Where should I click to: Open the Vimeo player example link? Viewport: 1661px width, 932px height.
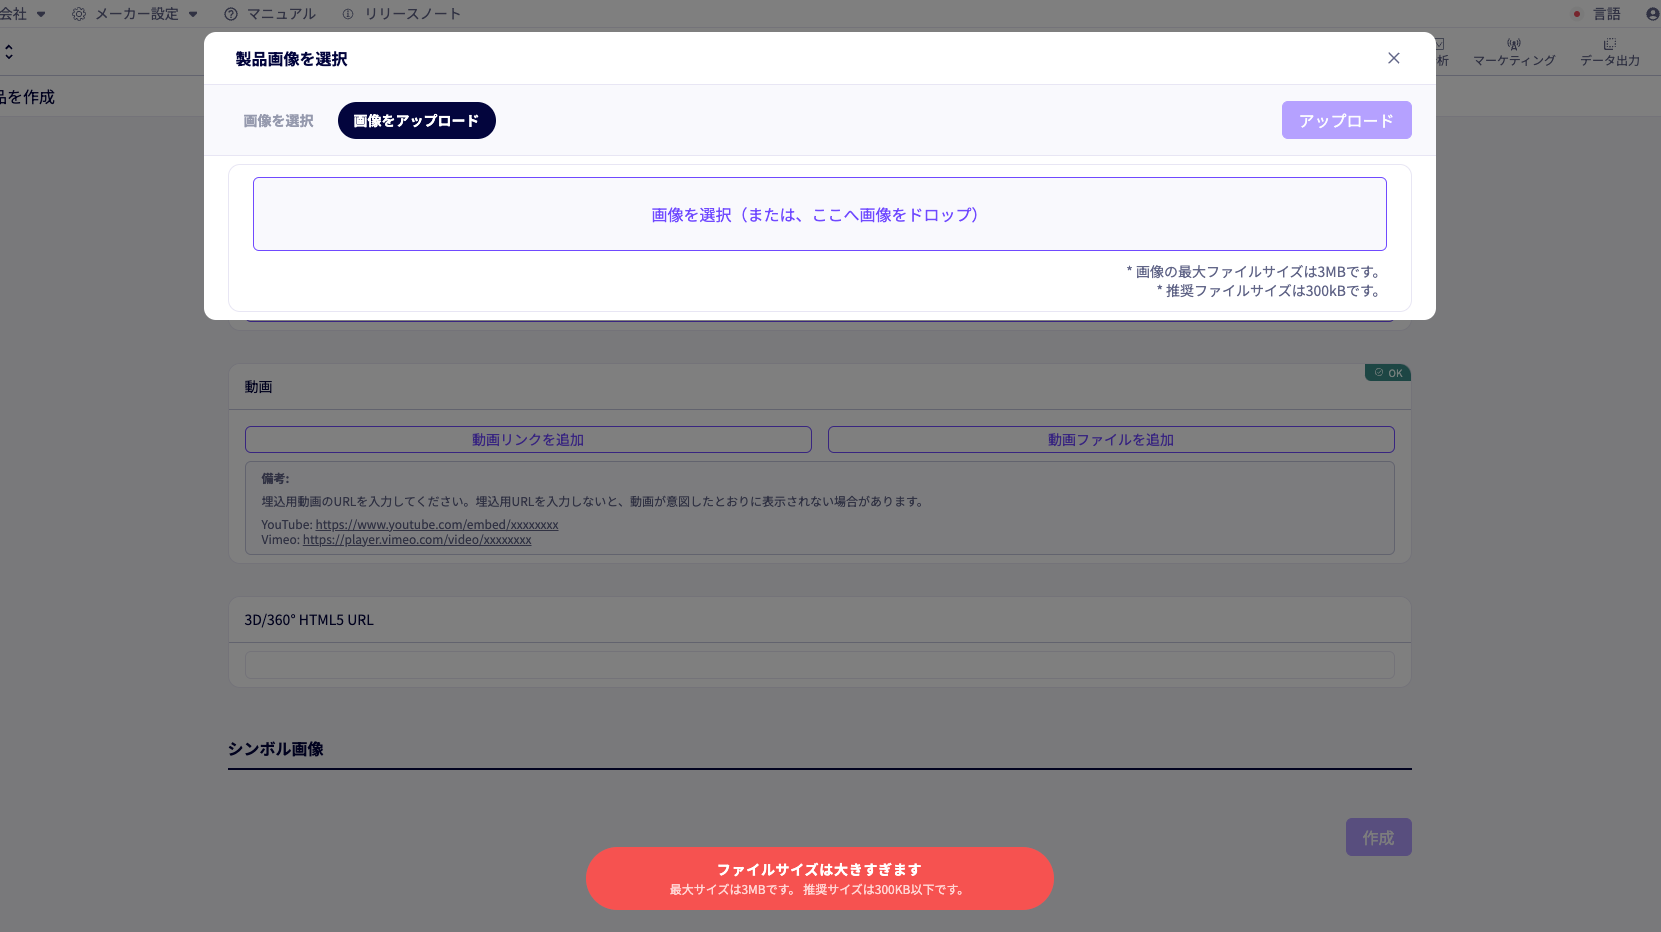[417, 540]
